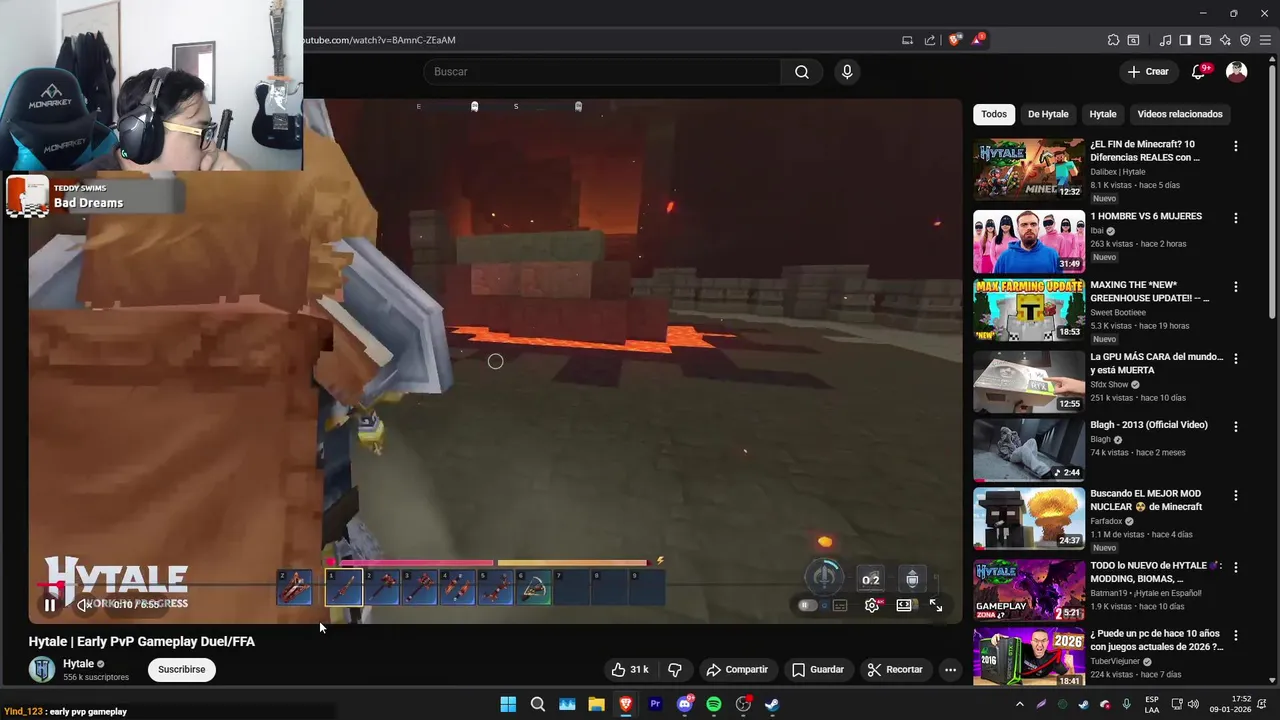Open options menu for '1 HOMBRE VS 6 MUJERES'
Screen dimensions: 1280x720
1236,218
